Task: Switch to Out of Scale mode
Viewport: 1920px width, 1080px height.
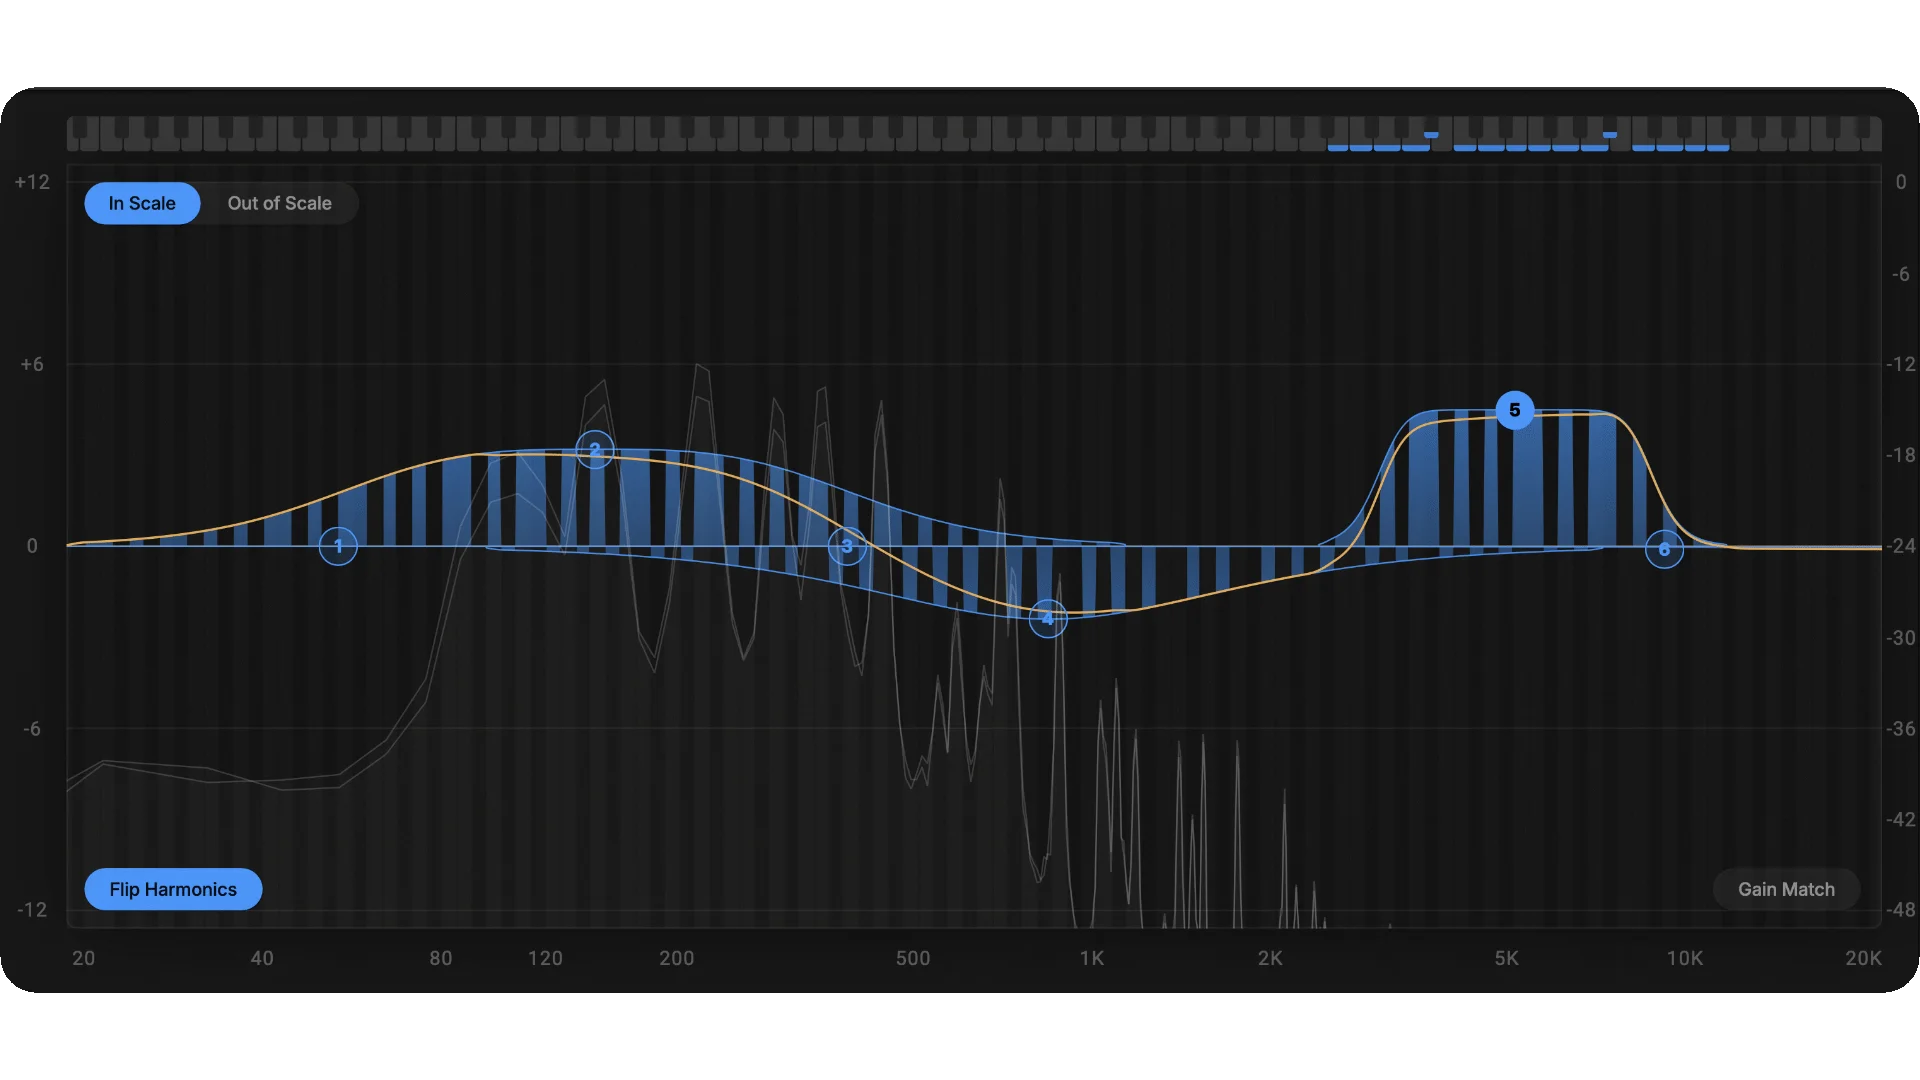Action: click(x=280, y=203)
